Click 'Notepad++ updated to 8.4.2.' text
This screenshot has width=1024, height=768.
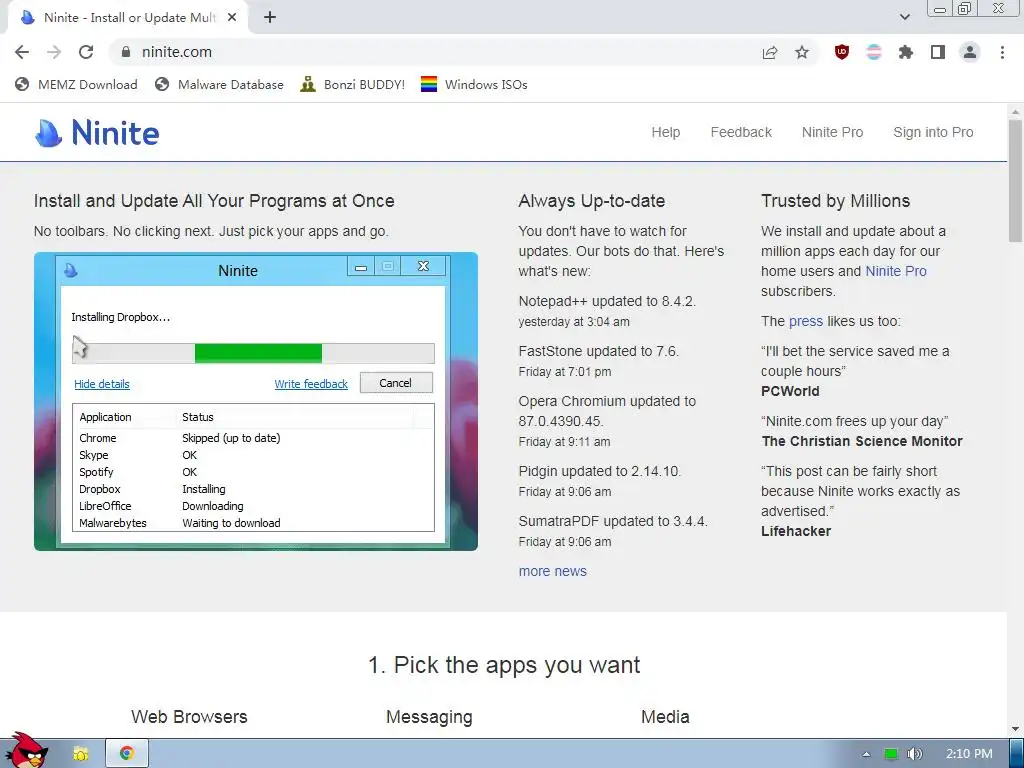(607, 302)
